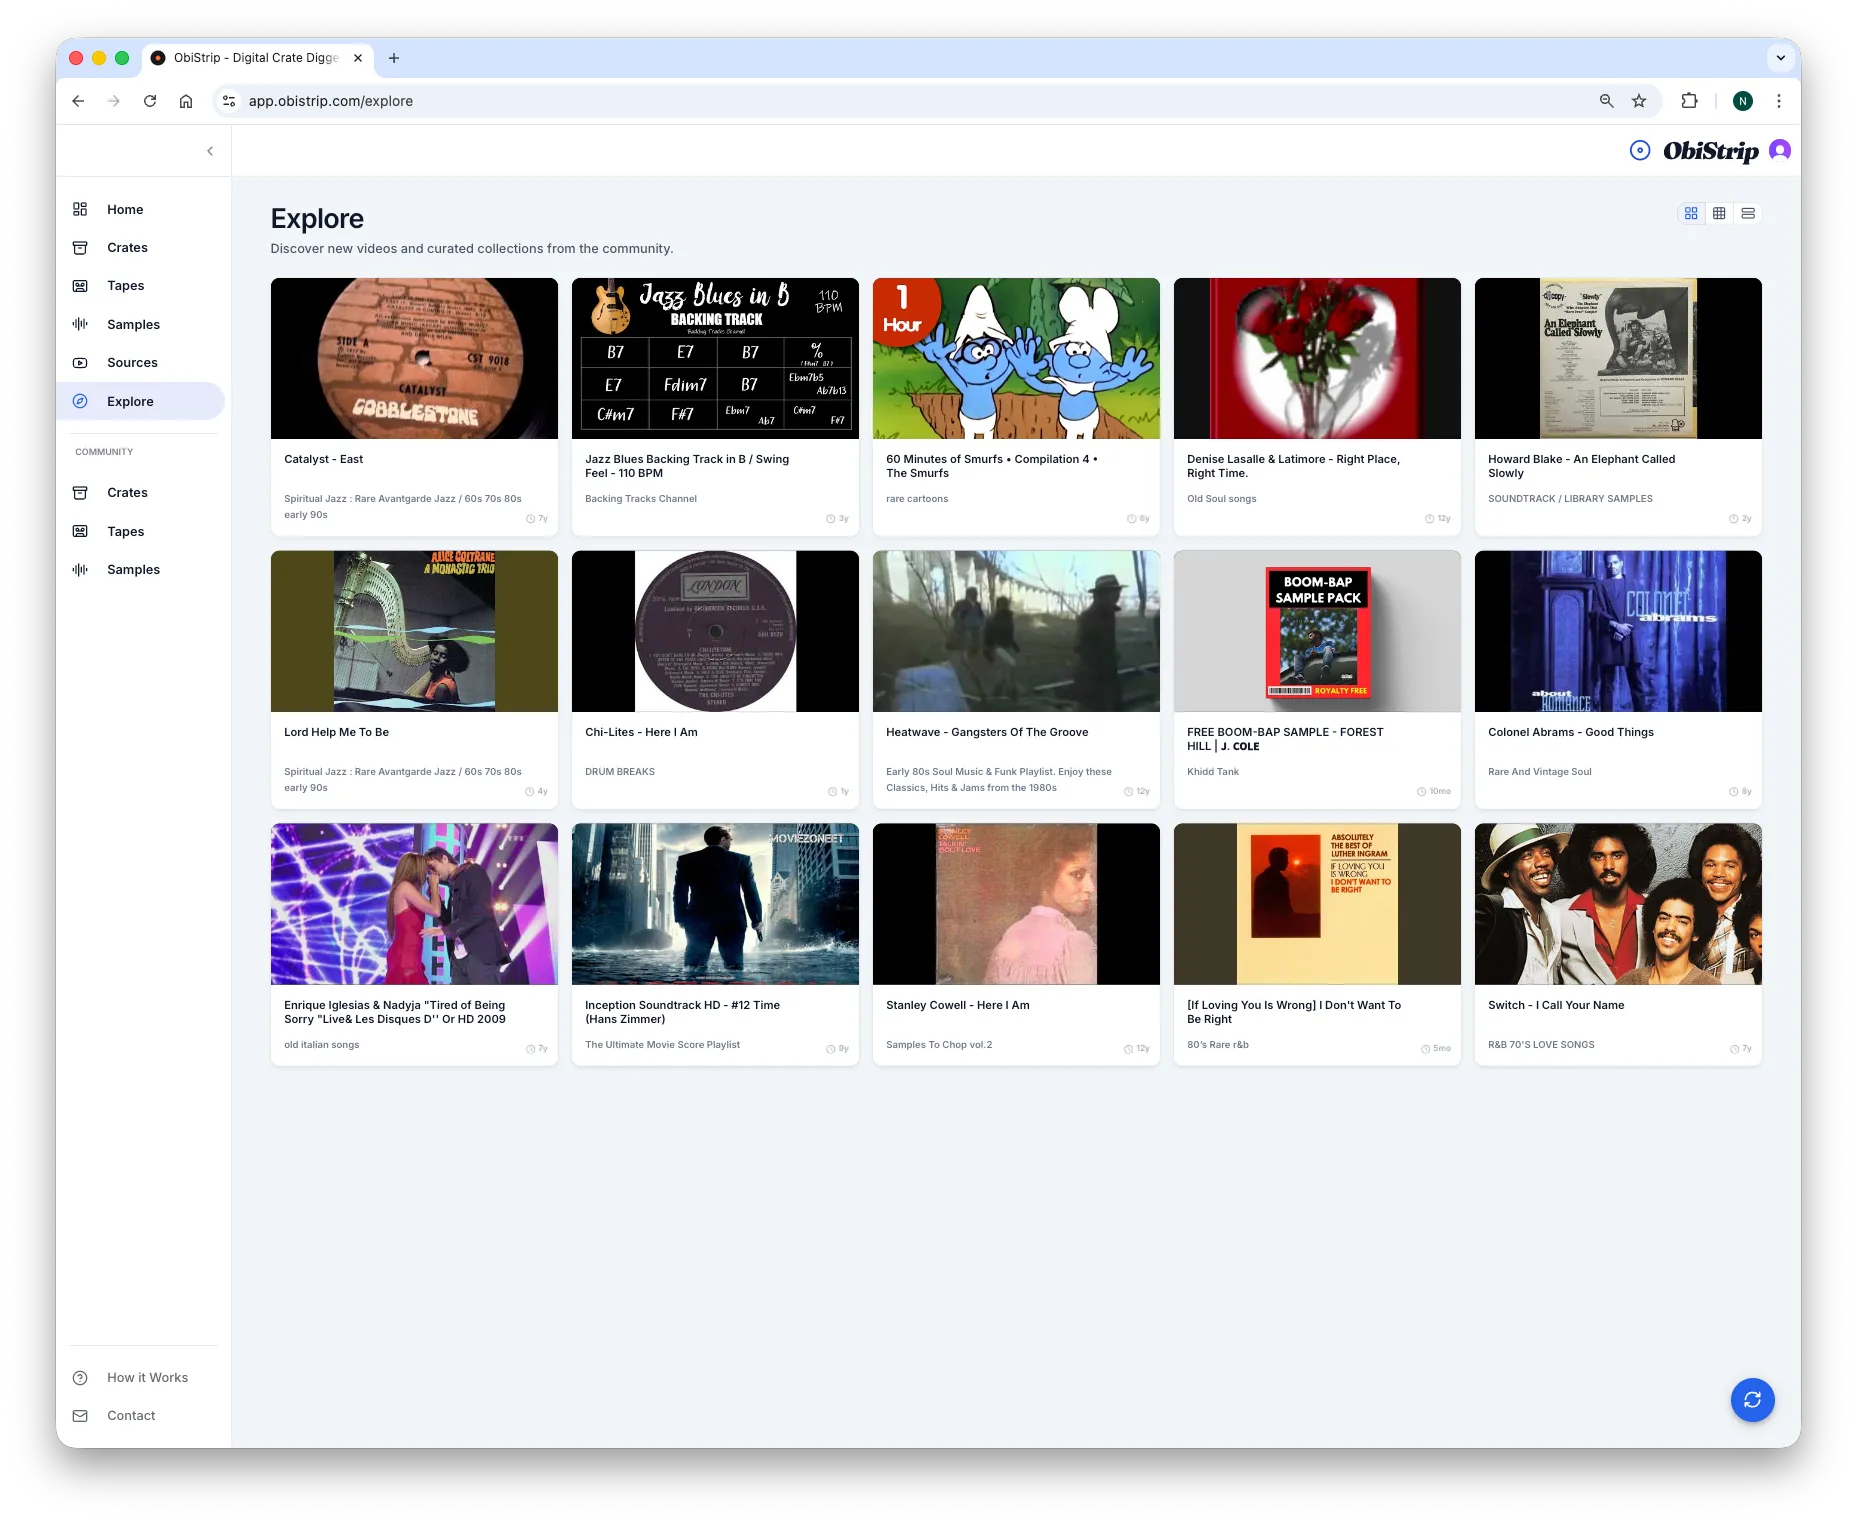The width and height of the screenshot is (1857, 1522).
Task: Collapse the left navigation sidebar
Action: 210,150
